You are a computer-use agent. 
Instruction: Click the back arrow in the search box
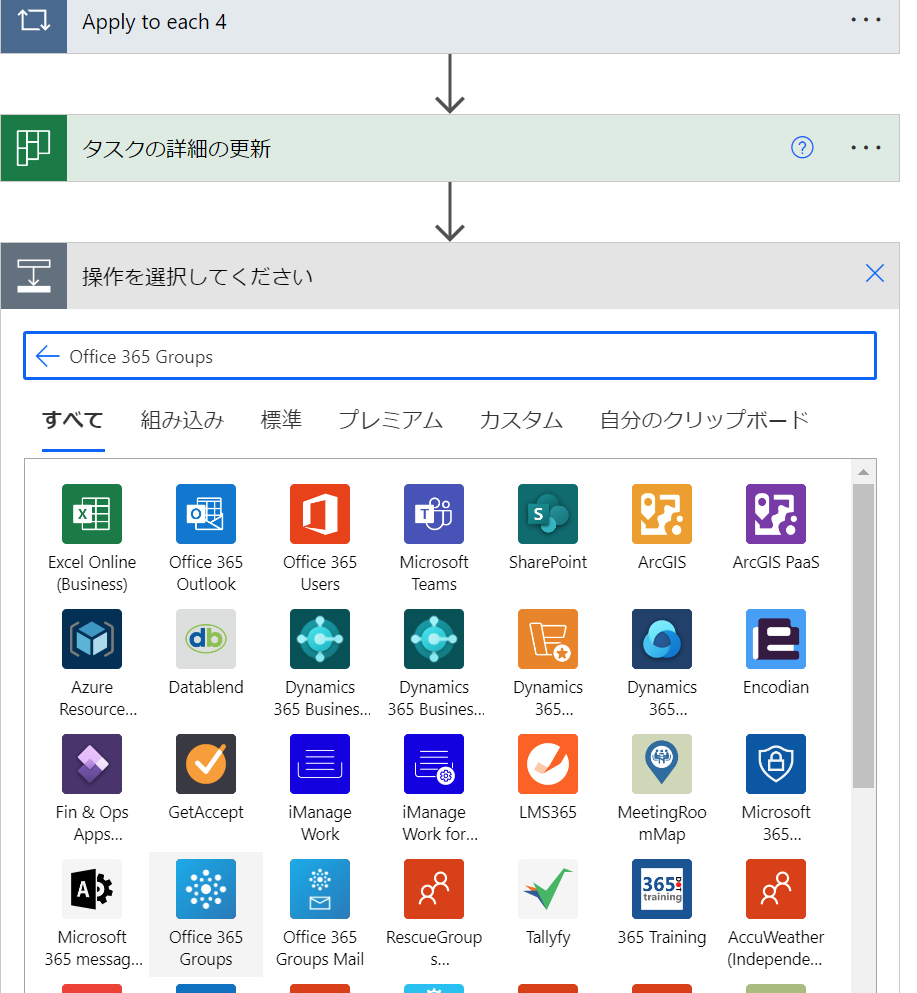pyautogui.click(x=47, y=357)
